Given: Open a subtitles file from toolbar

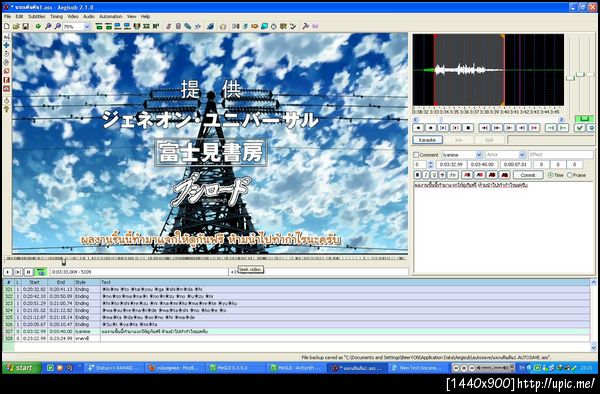Looking at the screenshot, I should (x=16, y=26).
